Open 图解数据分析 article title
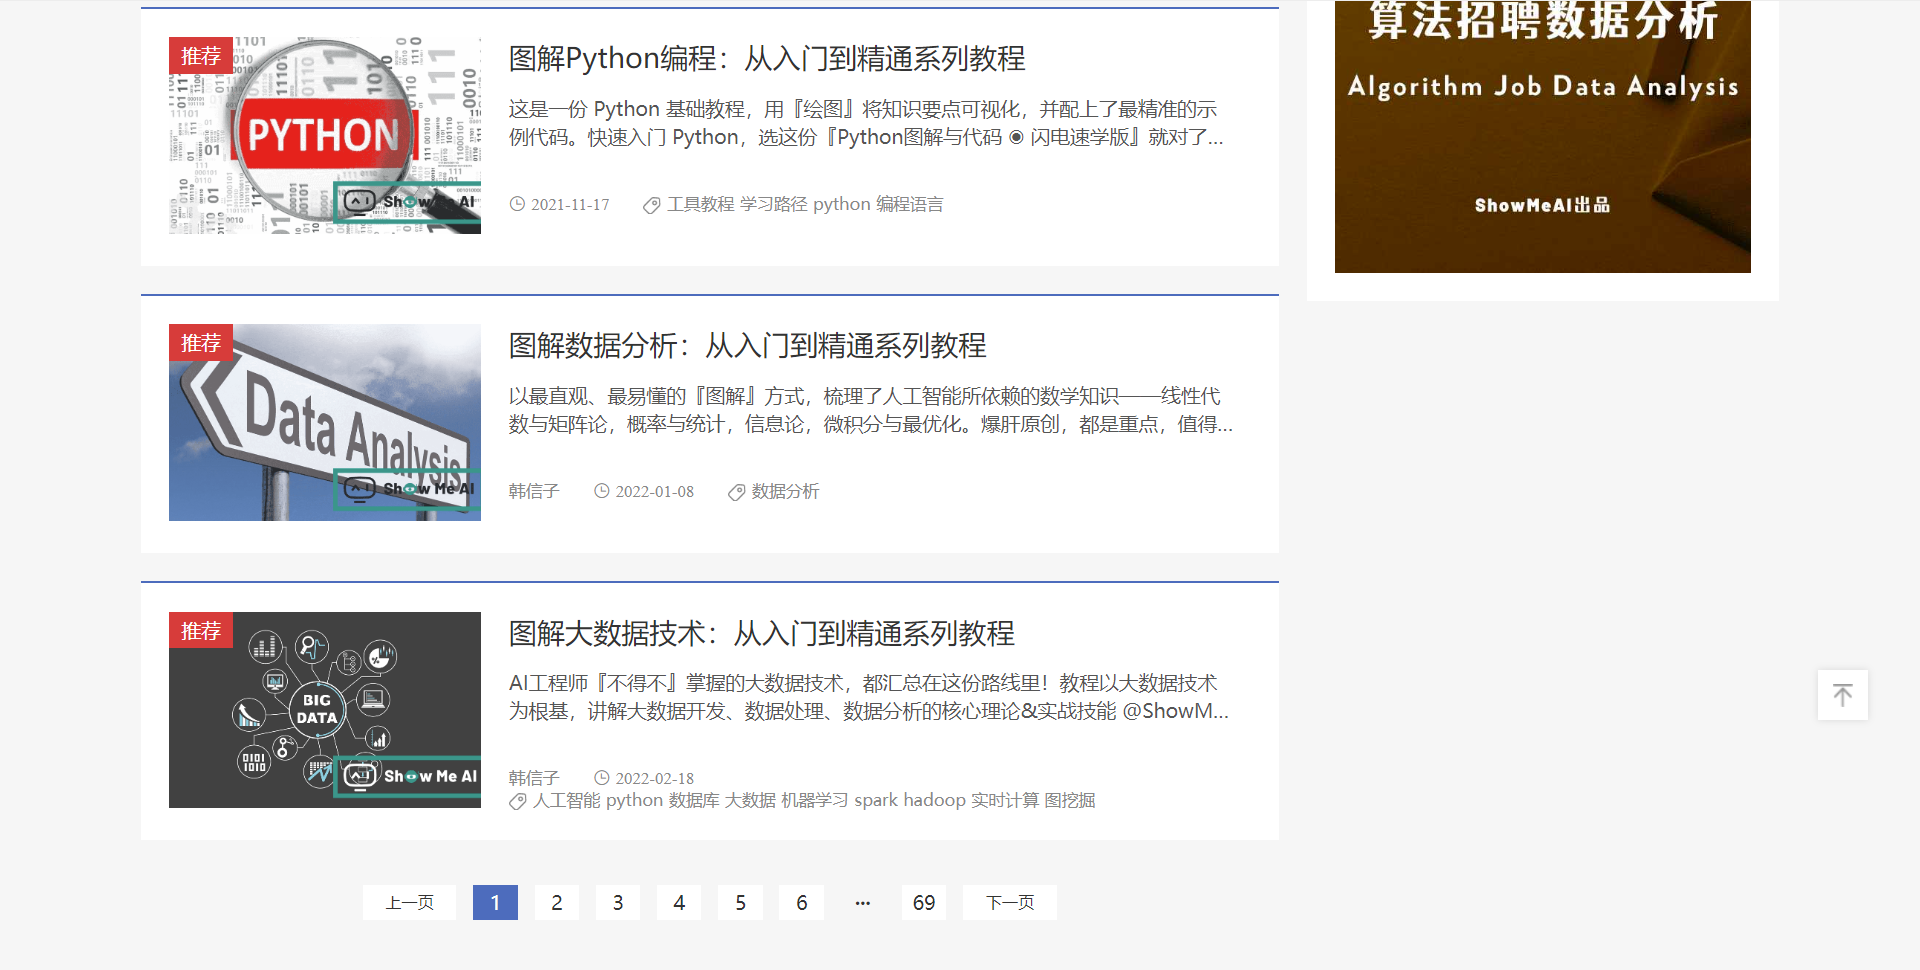Image resolution: width=1920 pixels, height=970 pixels. click(x=747, y=346)
